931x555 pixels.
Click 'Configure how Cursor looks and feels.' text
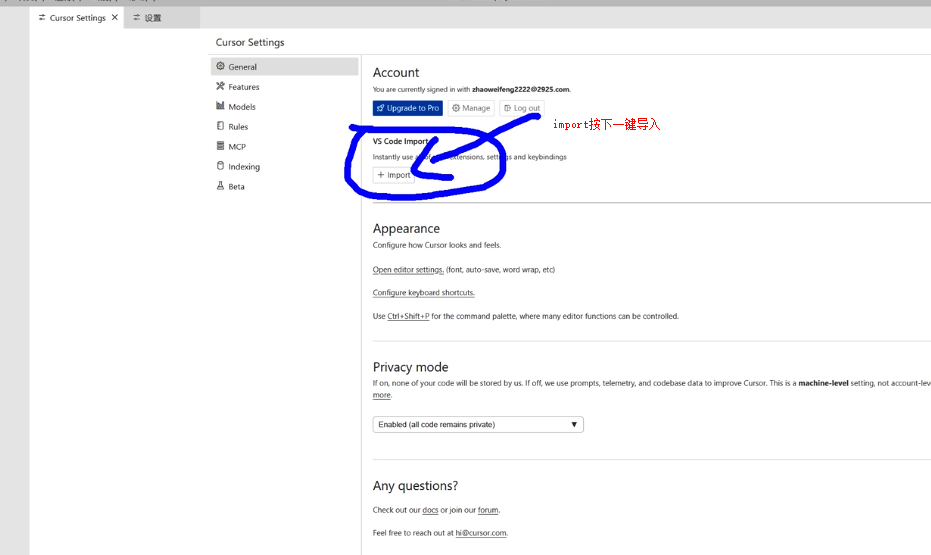click(x=436, y=245)
